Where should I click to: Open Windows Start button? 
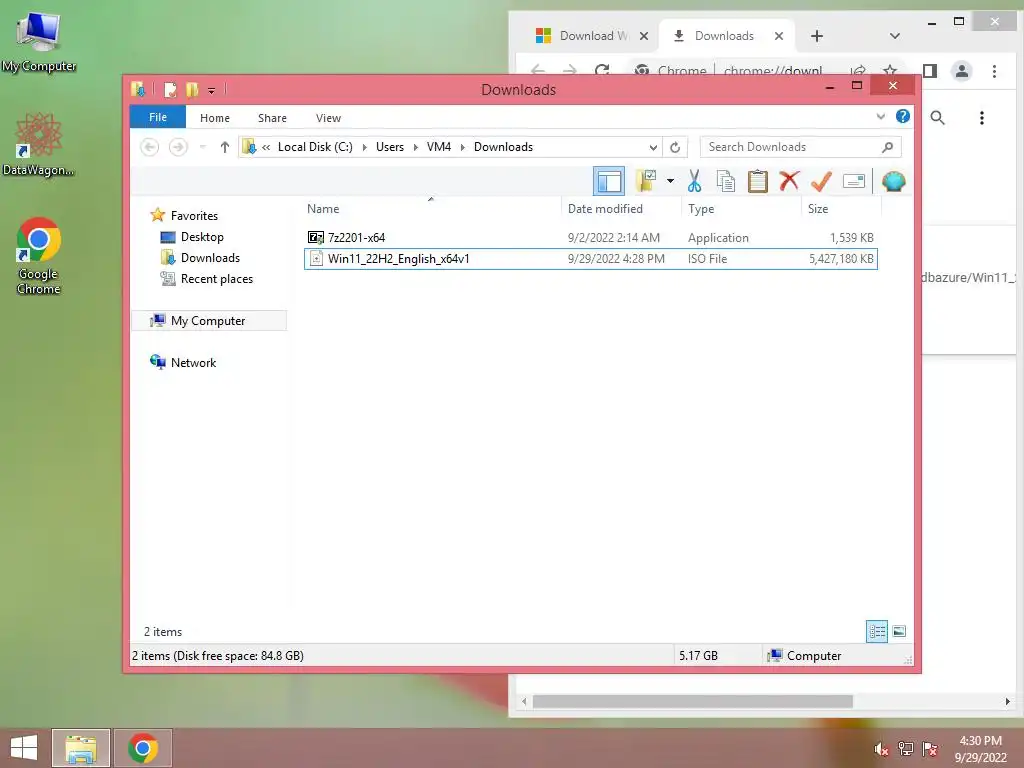pos(24,748)
